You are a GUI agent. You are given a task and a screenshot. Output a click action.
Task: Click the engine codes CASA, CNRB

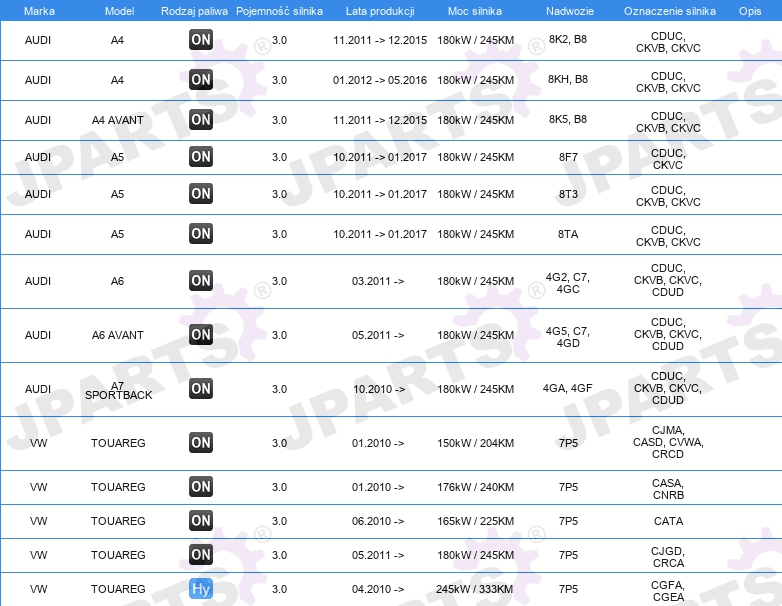tap(668, 489)
